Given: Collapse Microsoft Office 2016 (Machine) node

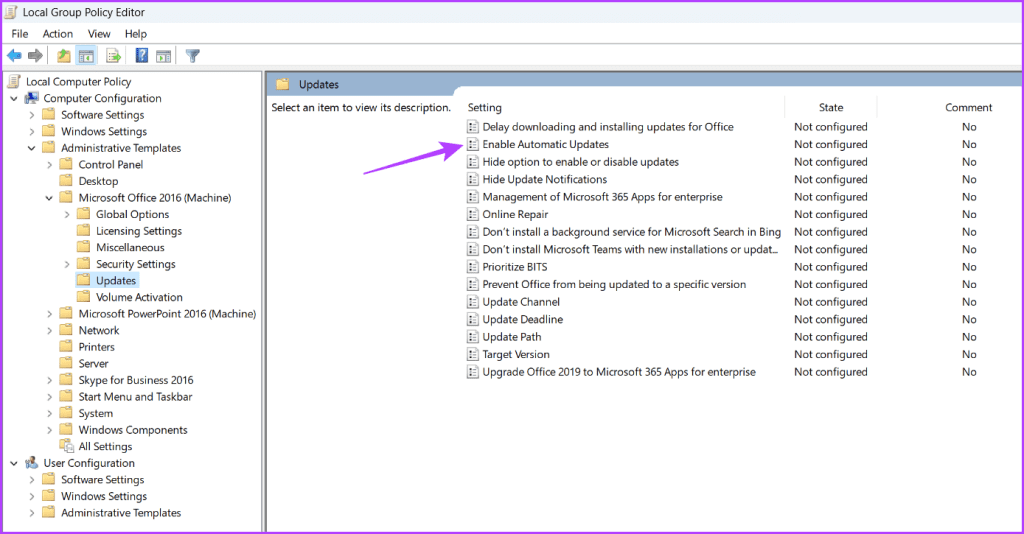Looking at the screenshot, I should (x=49, y=198).
